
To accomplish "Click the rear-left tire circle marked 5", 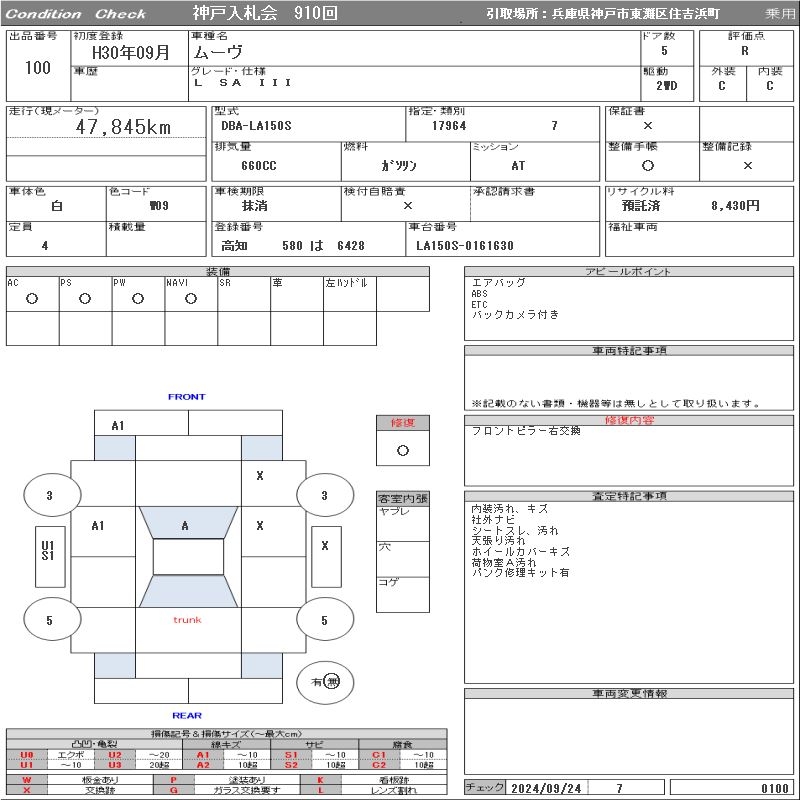I will [x=49, y=620].
